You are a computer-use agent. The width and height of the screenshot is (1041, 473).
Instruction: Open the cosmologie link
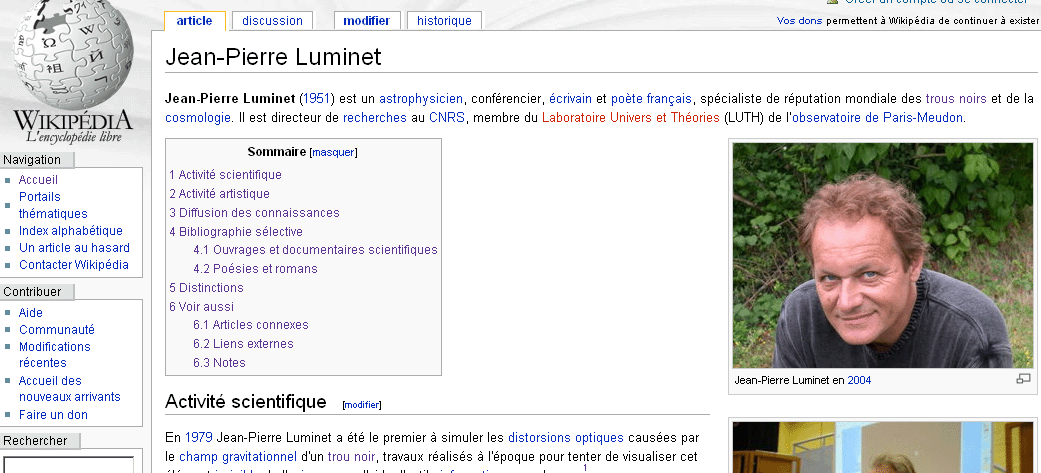point(198,118)
